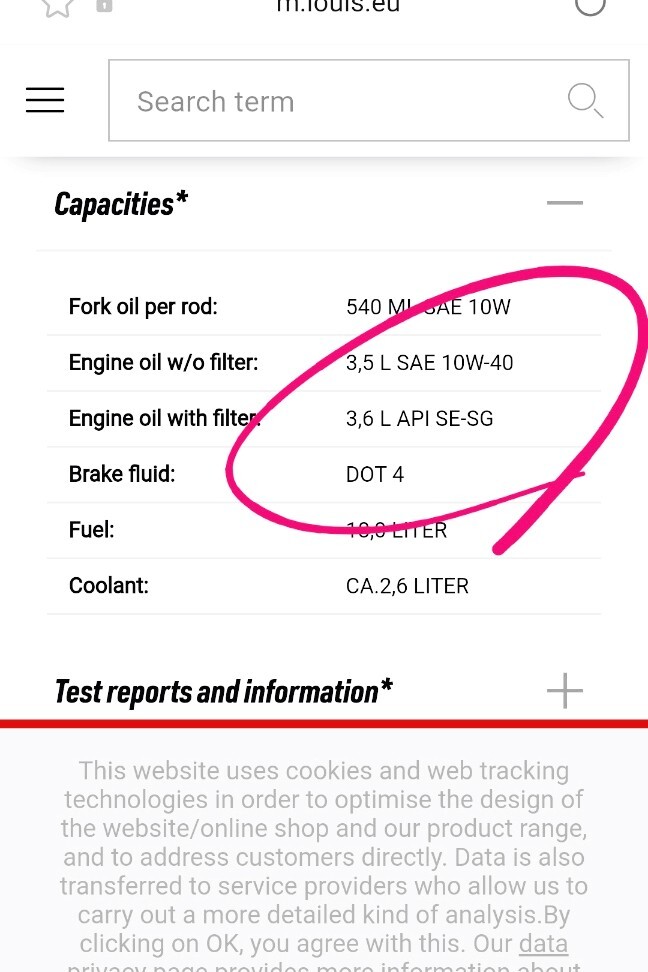Open the hamburger menu

point(45,100)
